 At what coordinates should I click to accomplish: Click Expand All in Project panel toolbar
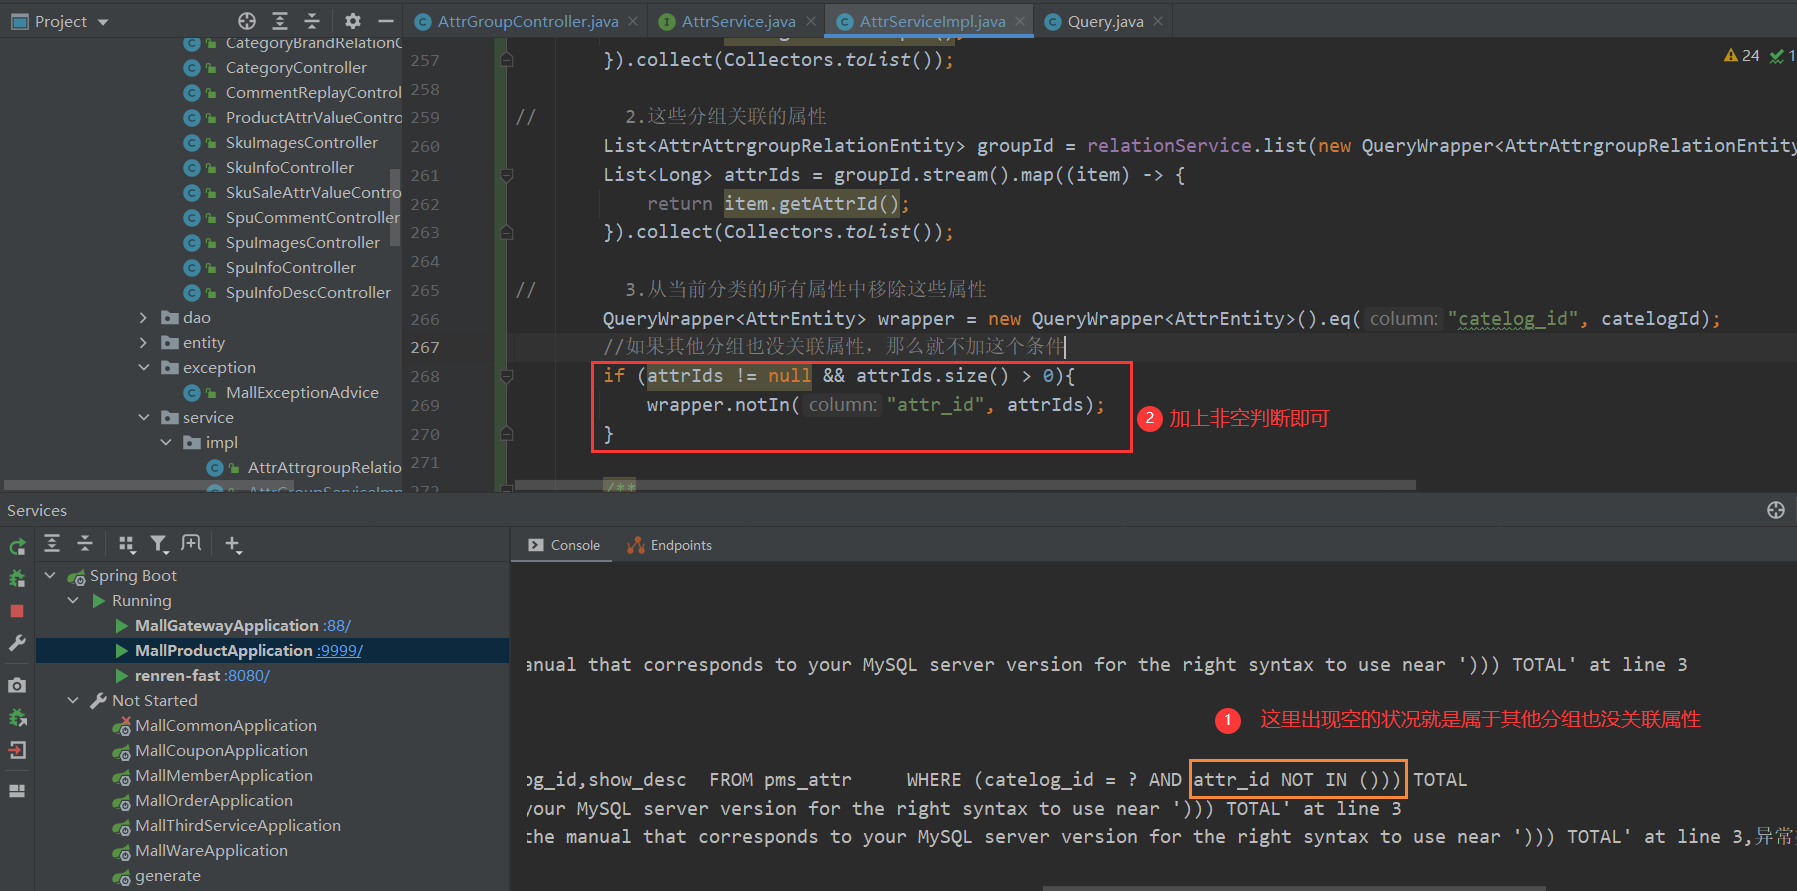(280, 21)
